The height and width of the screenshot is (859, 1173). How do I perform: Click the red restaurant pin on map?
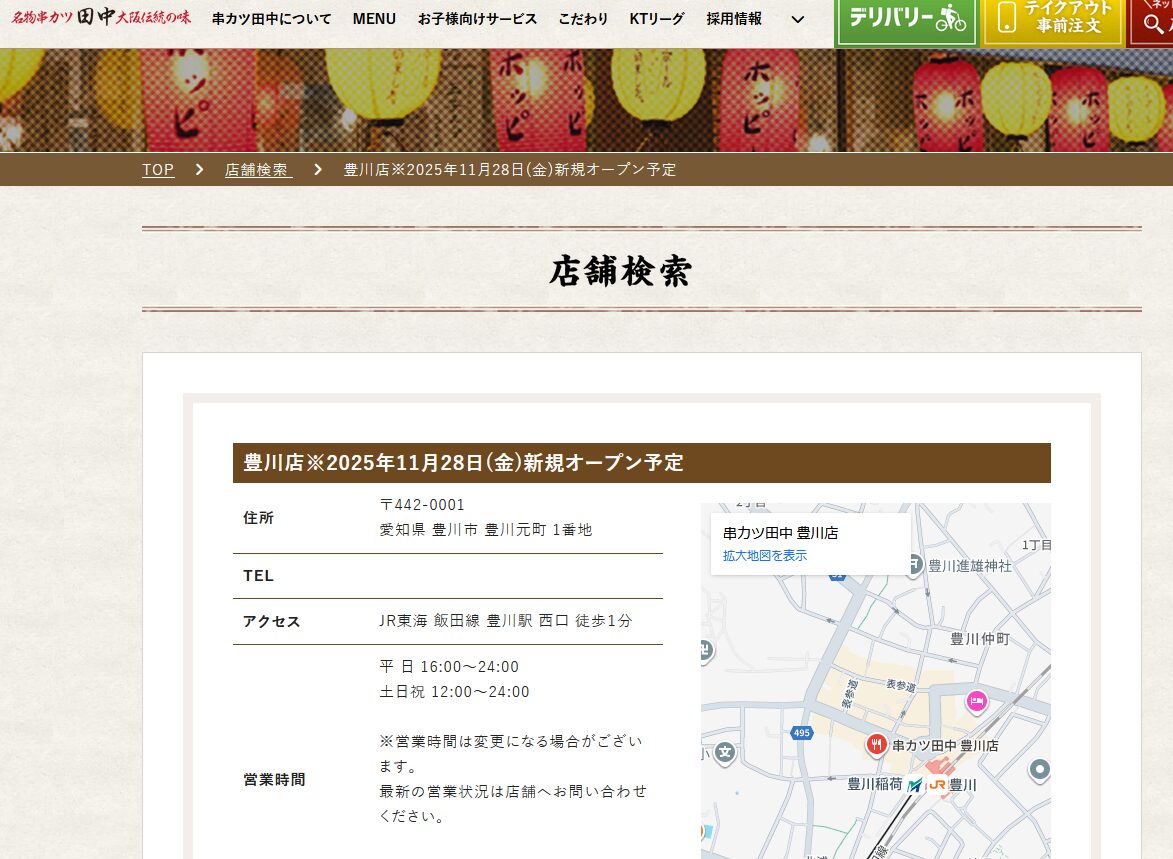(x=876, y=744)
